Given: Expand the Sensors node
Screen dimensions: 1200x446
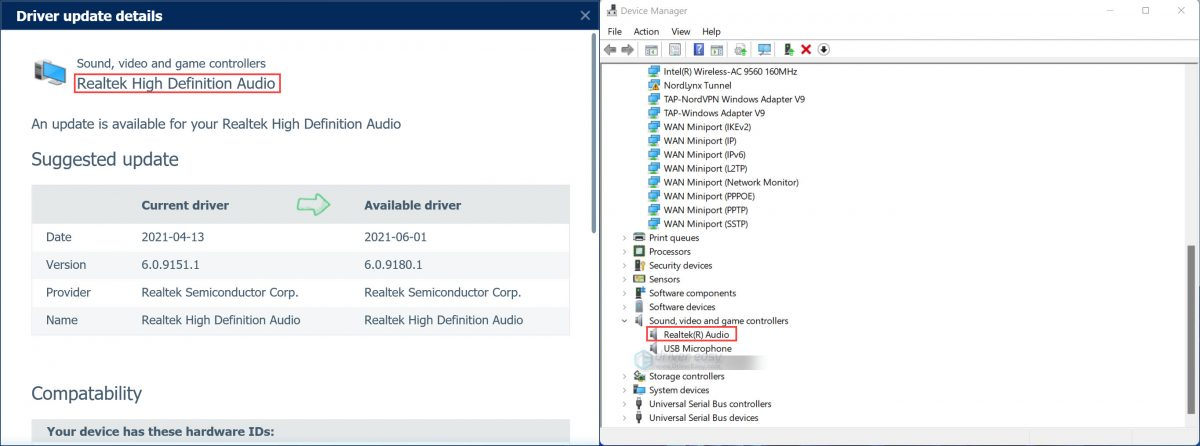Looking at the screenshot, I should 625,280.
